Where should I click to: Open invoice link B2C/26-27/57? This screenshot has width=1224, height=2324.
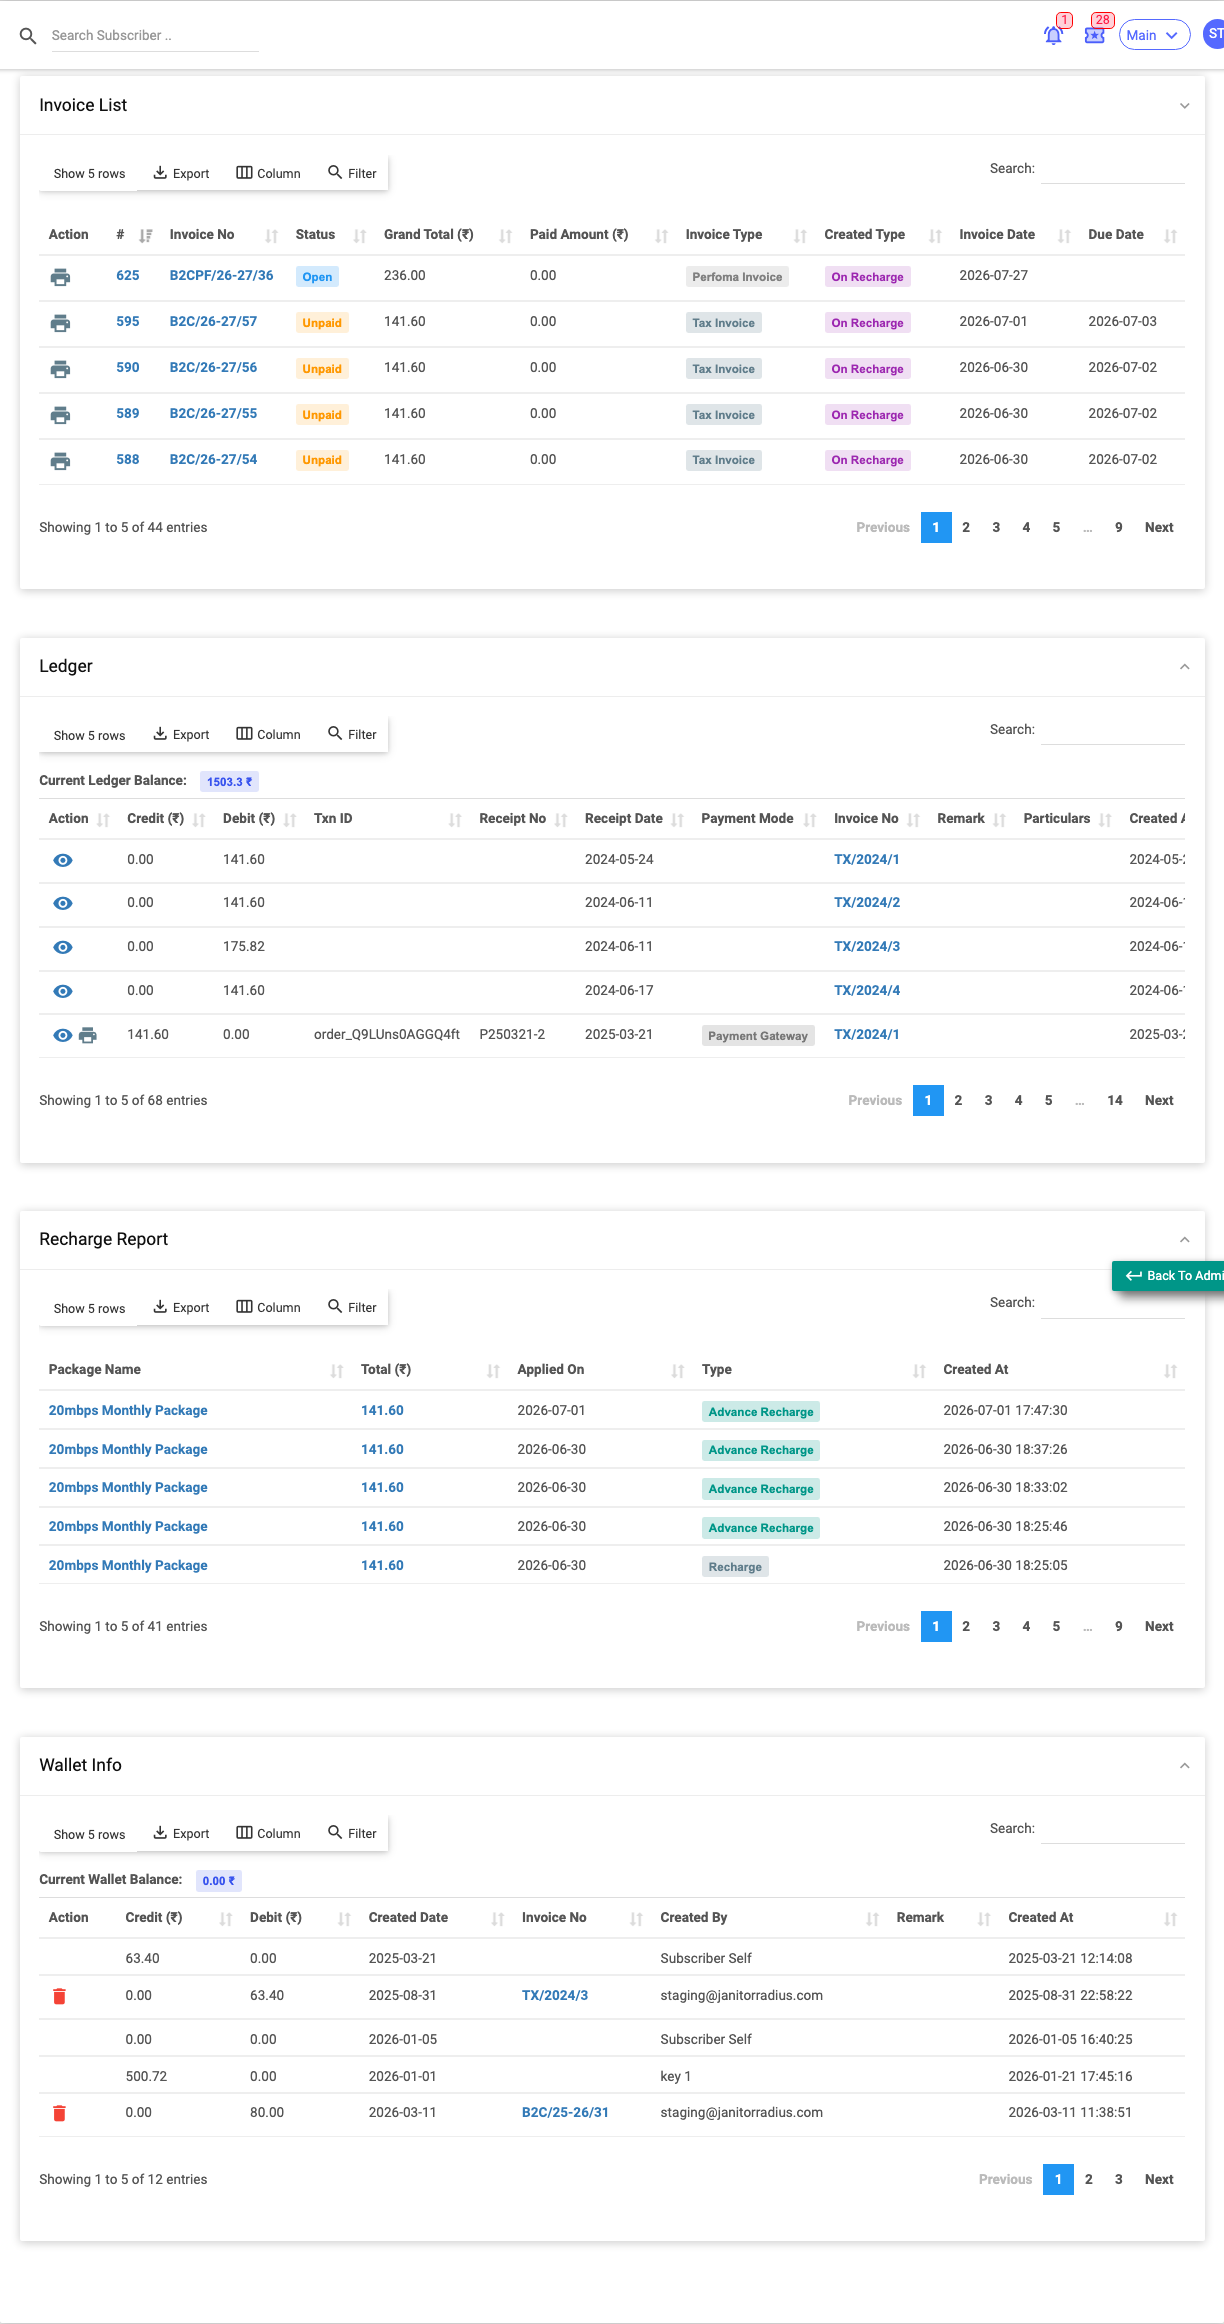213,321
